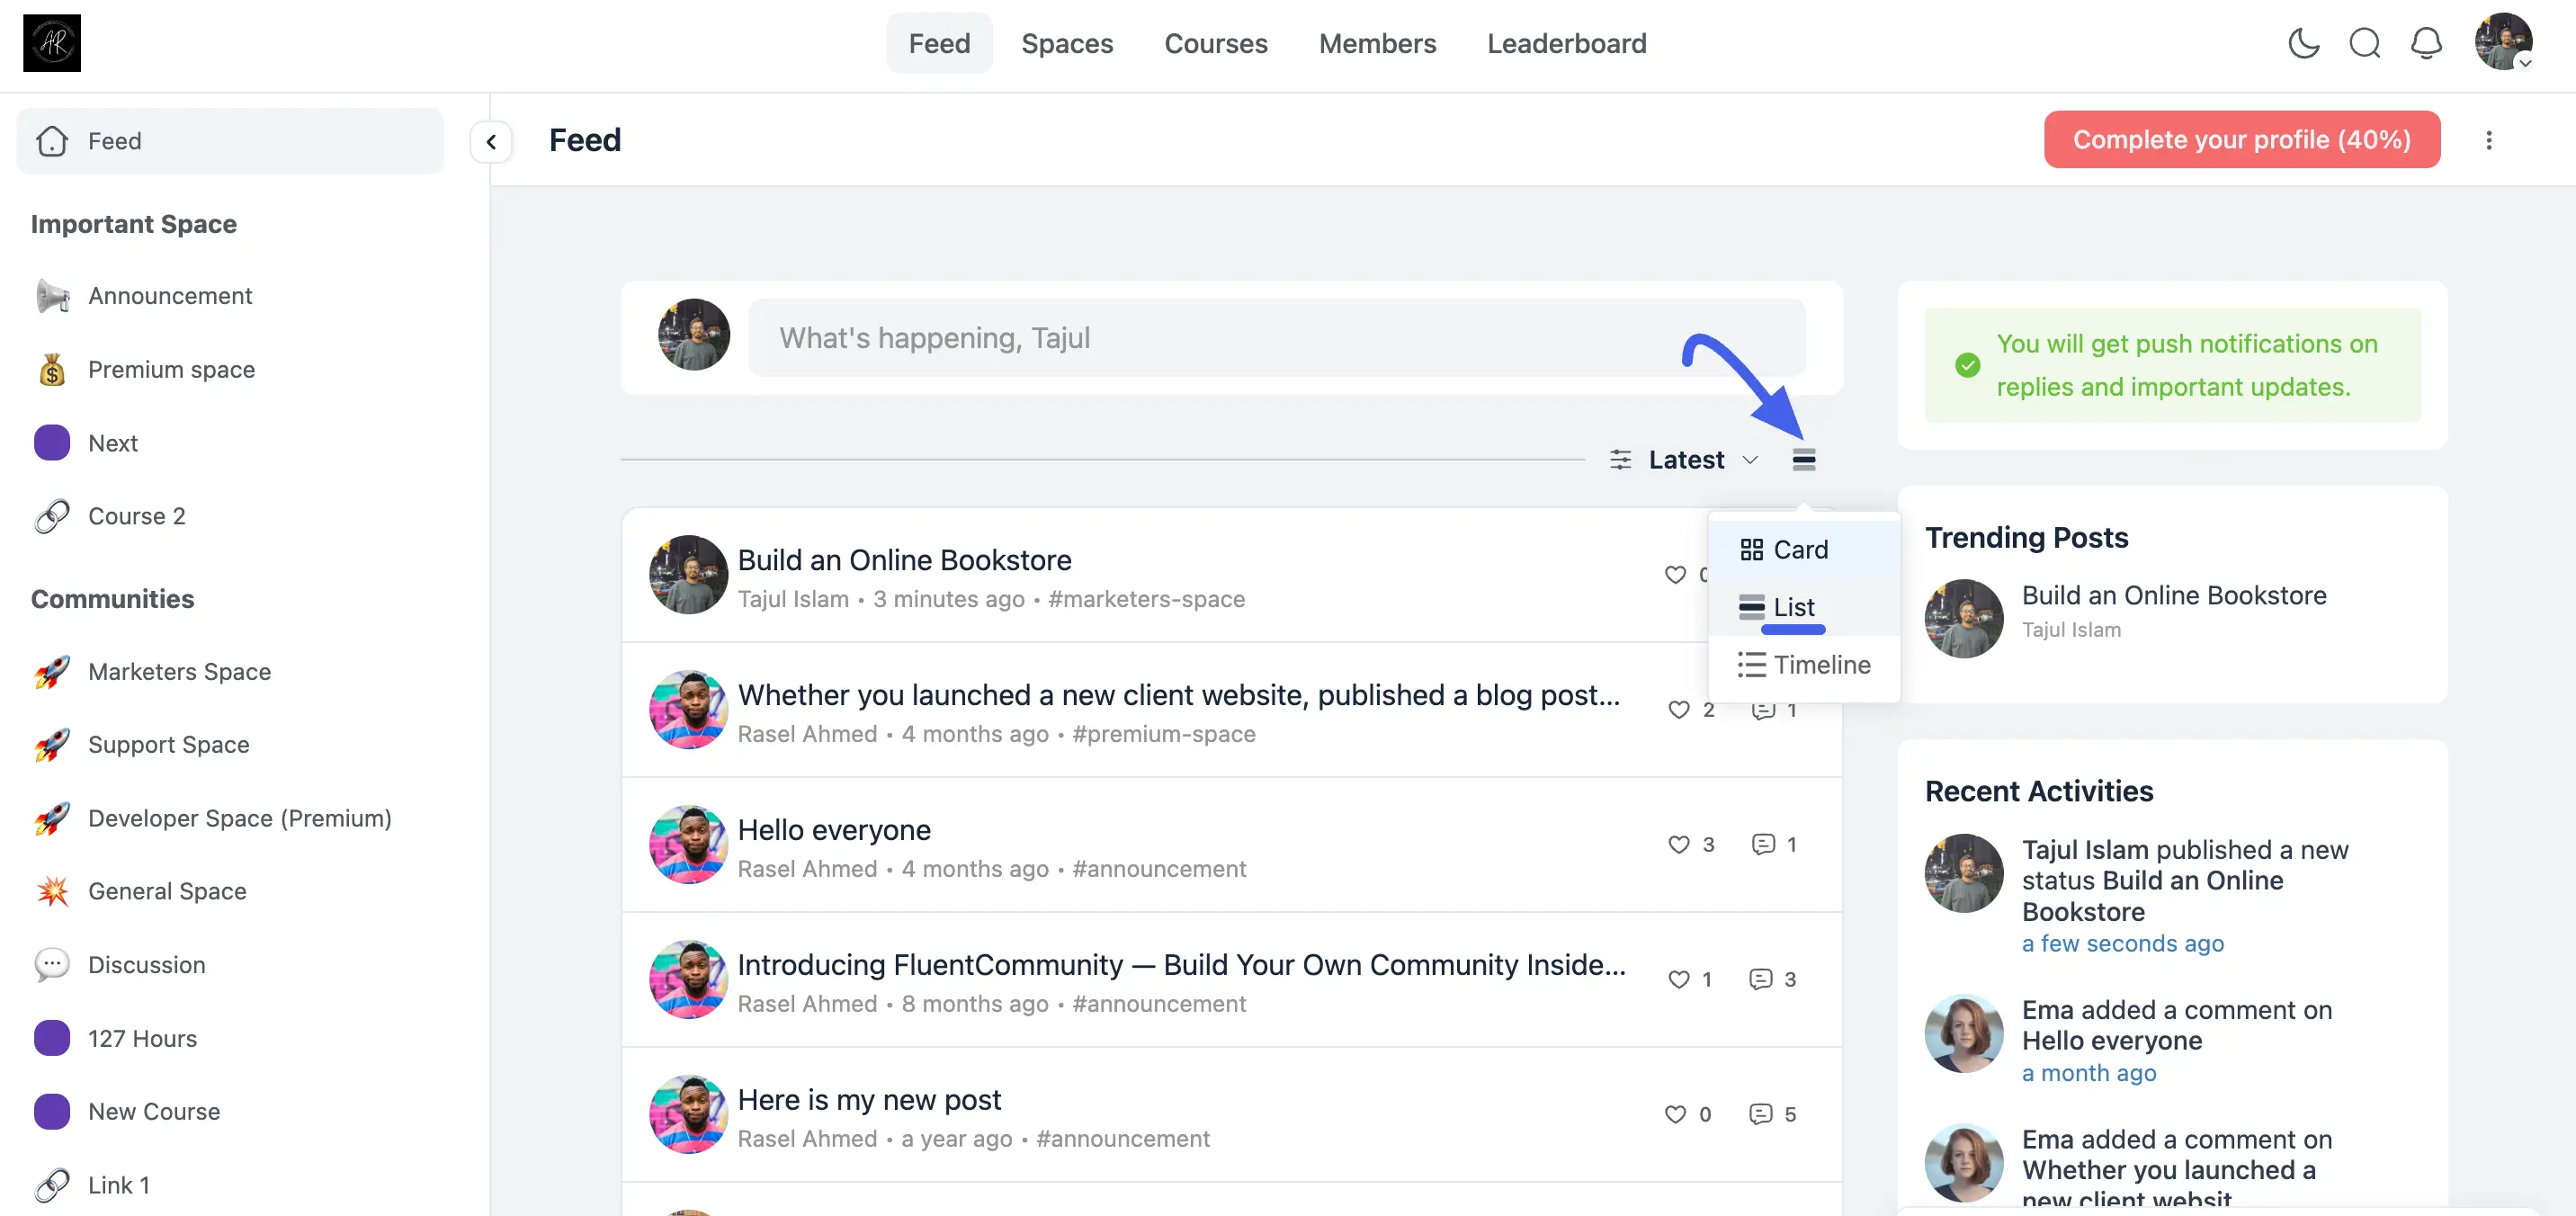The width and height of the screenshot is (2576, 1216).
Task: Open Developer Space (Premium) rocket icon
Action: point(52,818)
